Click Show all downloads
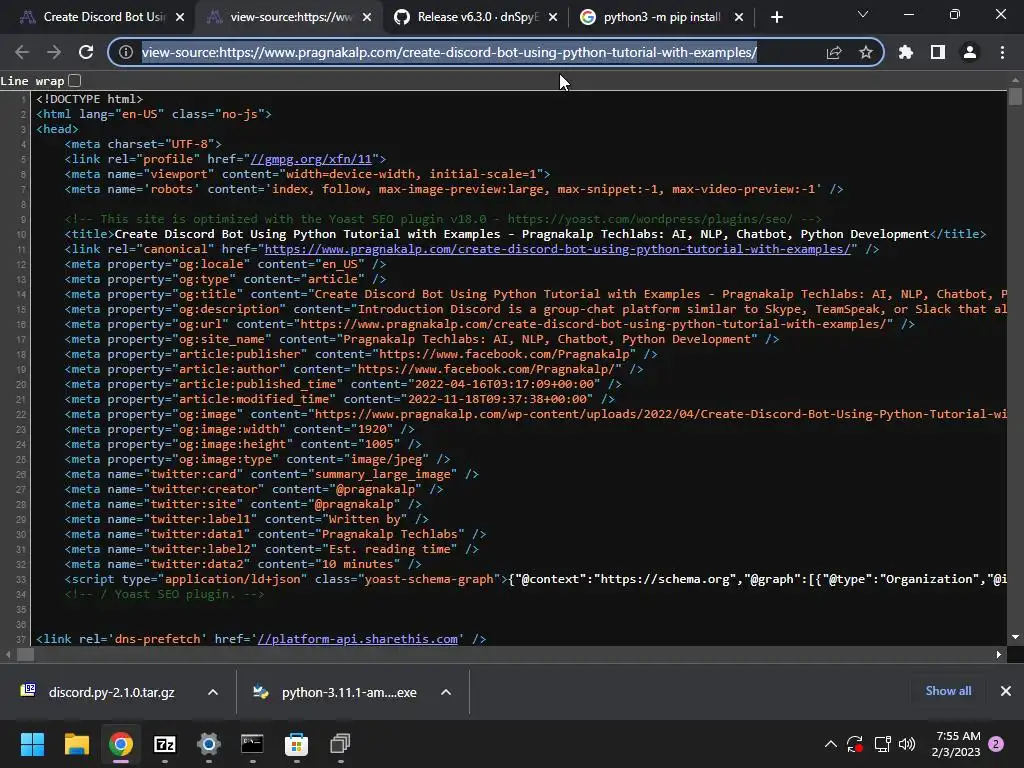Viewport: 1024px width, 768px height. (x=948, y=691)
